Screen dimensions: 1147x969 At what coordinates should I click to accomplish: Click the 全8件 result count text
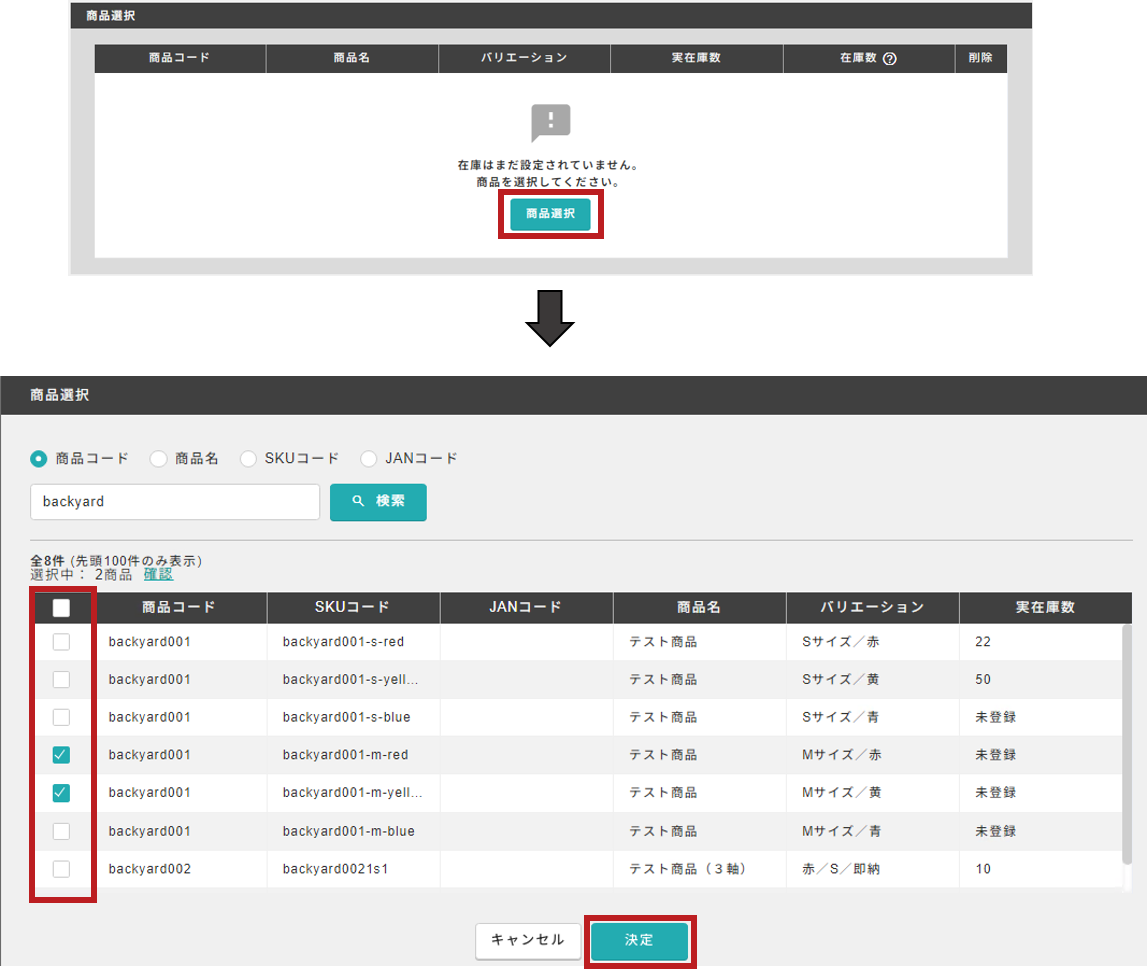pyautogui.click(x=47, y=561)
